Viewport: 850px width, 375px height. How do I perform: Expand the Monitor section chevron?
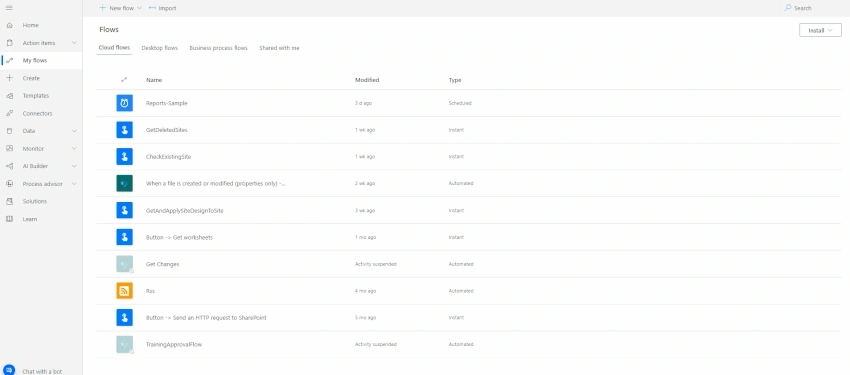coord(74,148)
